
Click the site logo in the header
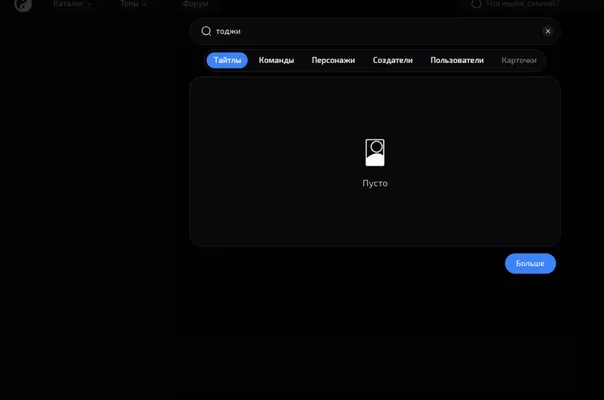[23, 5]
